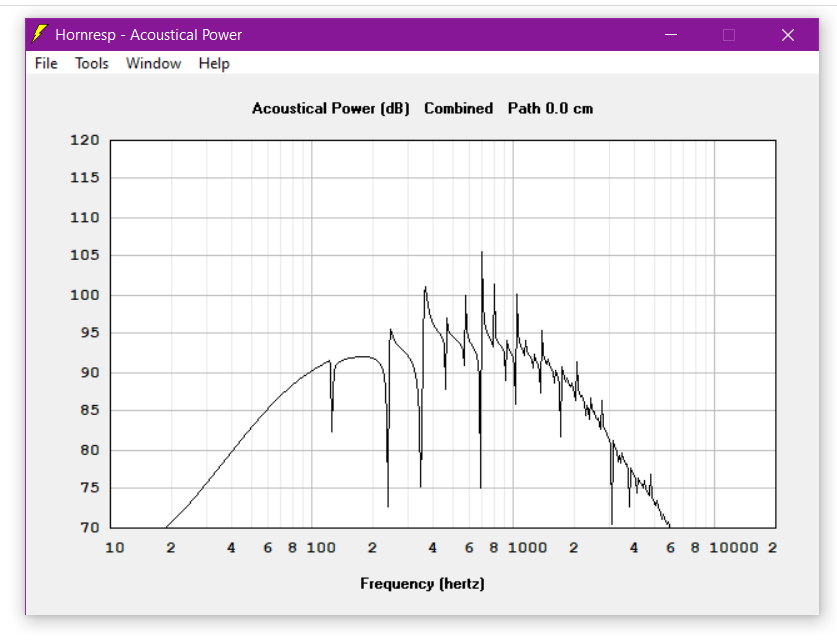Click the Hornresp window title text
Image resolution: width=837 pixels, height=642 pixels.
(148, 35)
